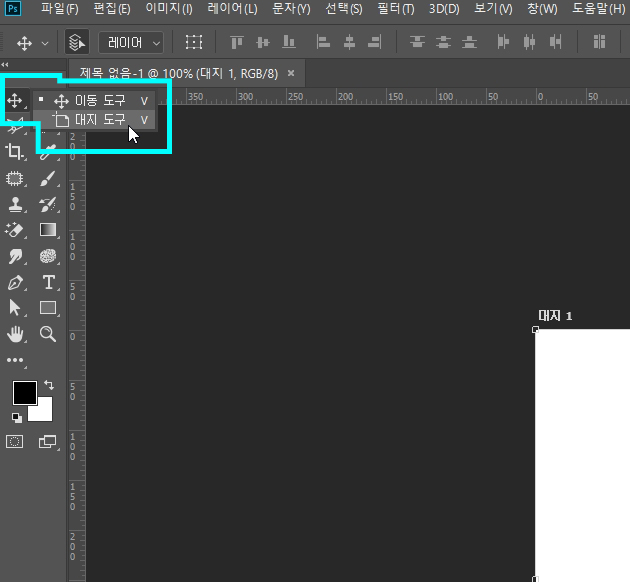Distribute bottom edges
Image resolution: width=630 pixels, height=582 pixels.
point(469,42)
